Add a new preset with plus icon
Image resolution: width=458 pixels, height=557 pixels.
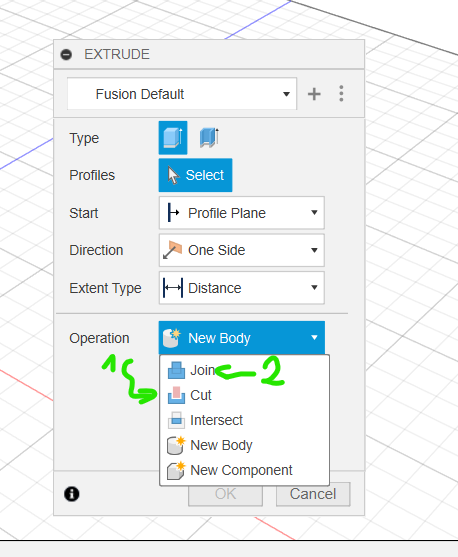coord(314,94)
